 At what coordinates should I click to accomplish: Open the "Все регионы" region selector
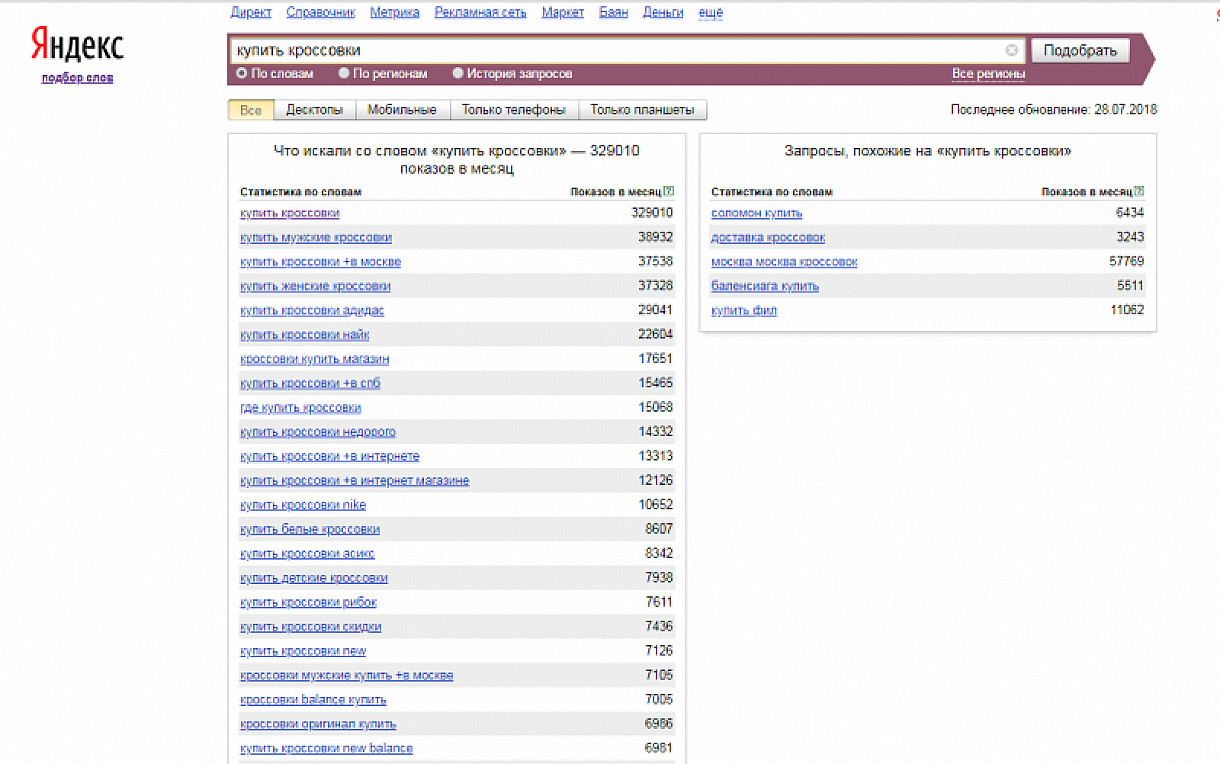[x=988, y=74]
